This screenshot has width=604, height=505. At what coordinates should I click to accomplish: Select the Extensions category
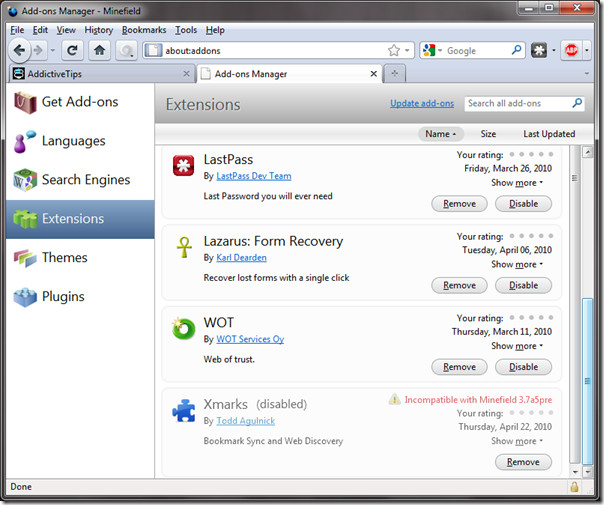click(x=80, y=219)
